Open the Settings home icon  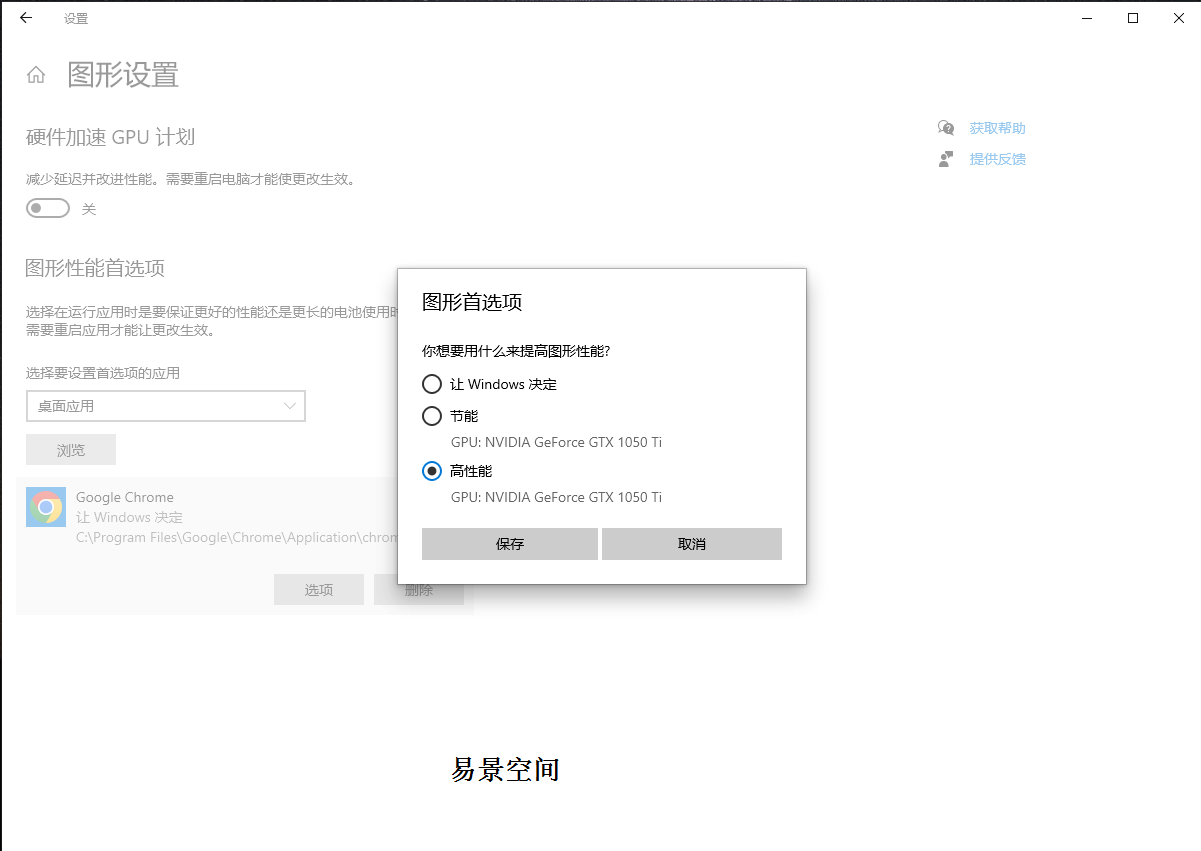click(x=36, y=75)
